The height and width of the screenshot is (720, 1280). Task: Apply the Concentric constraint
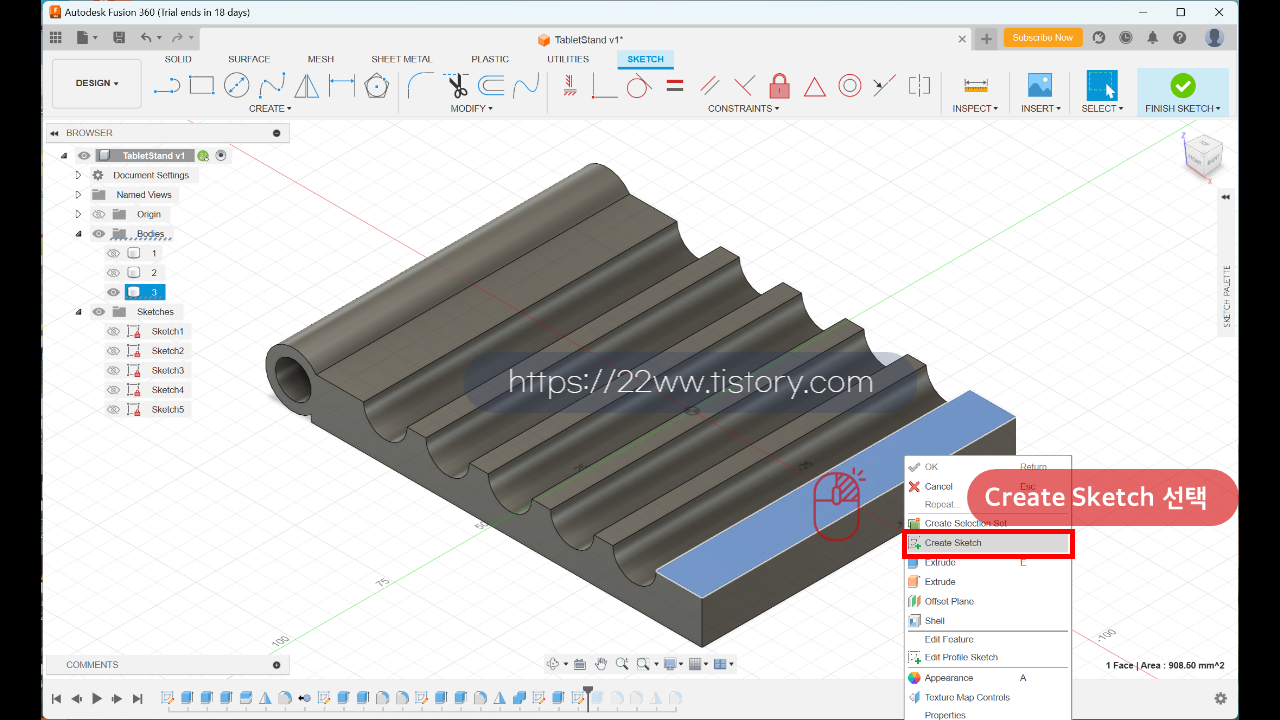(x=850, y=86)
